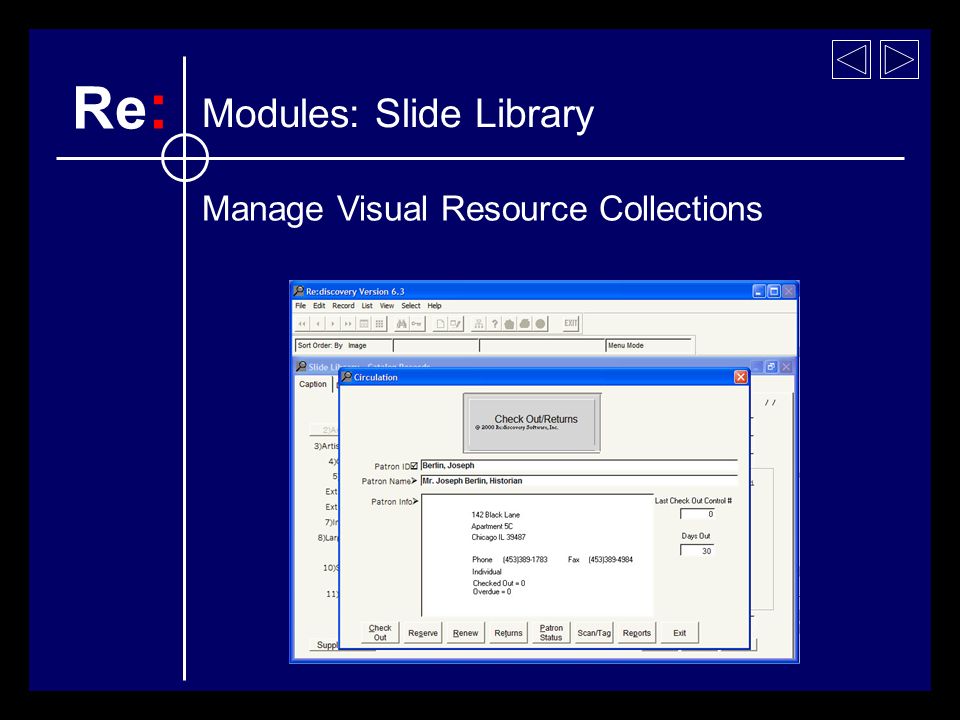The image size is (960, 720).
Task: Go to the first record toolbar icon
Action: click(302, 324)
